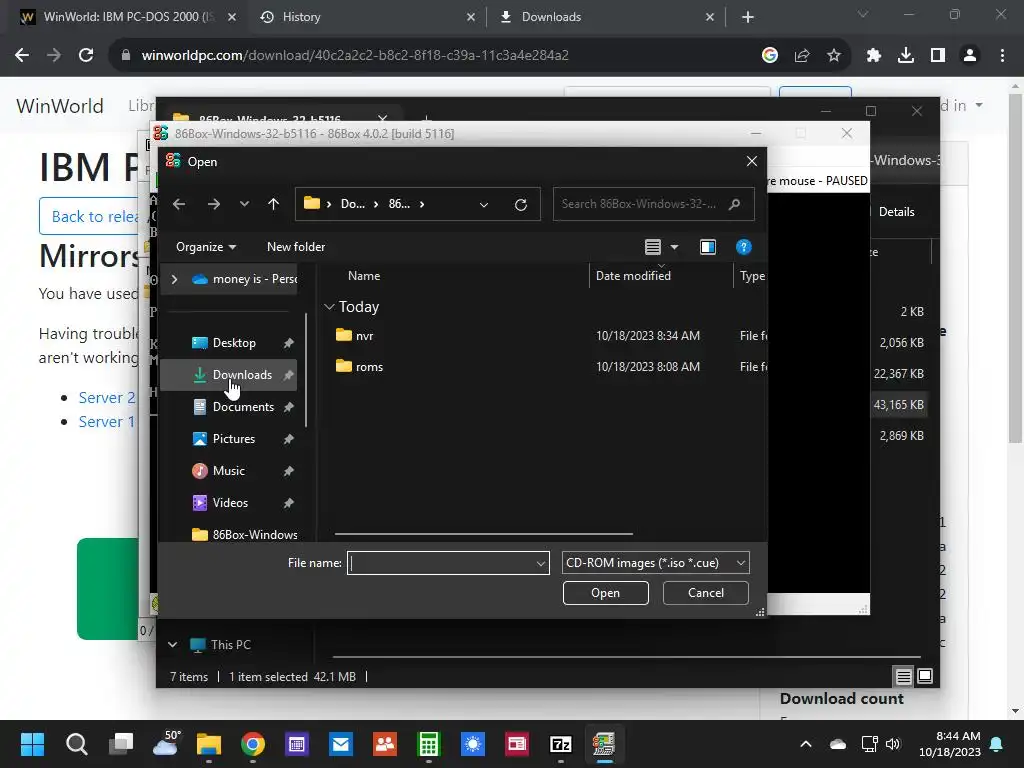Click the Server 2 mirror link
Screen dimensions: 1024x768
coord(107,398)
